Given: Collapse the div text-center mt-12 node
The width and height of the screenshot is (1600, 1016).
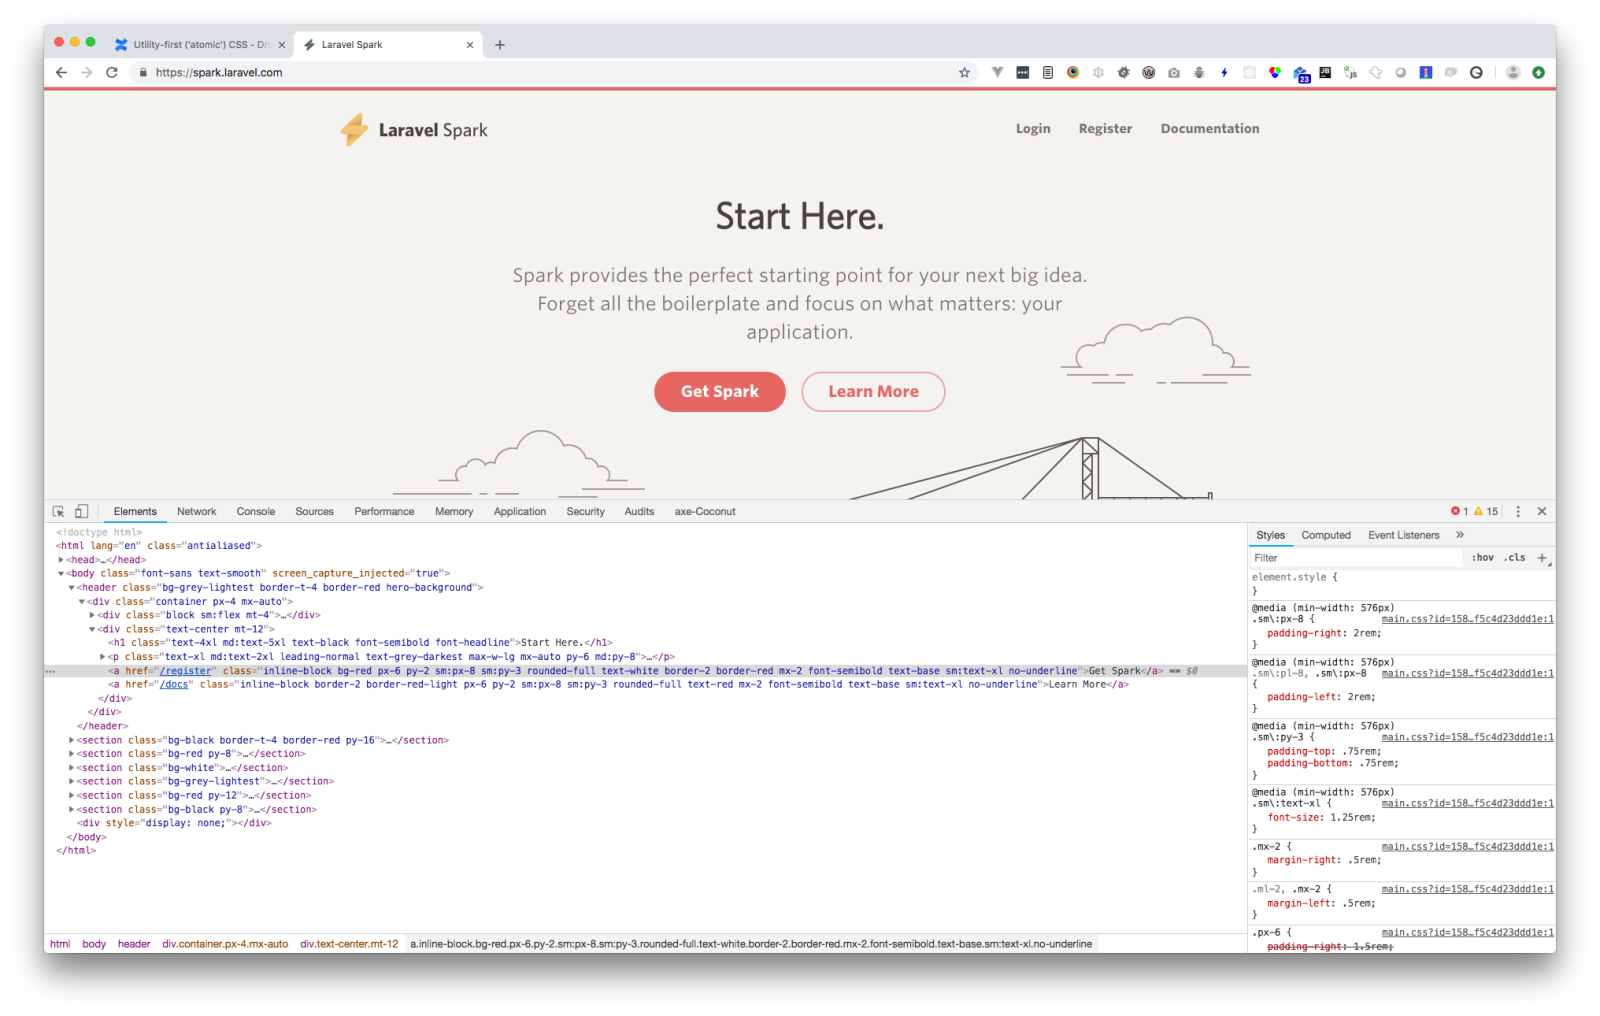Looking at the screenshot, I should tap(92, 630).
